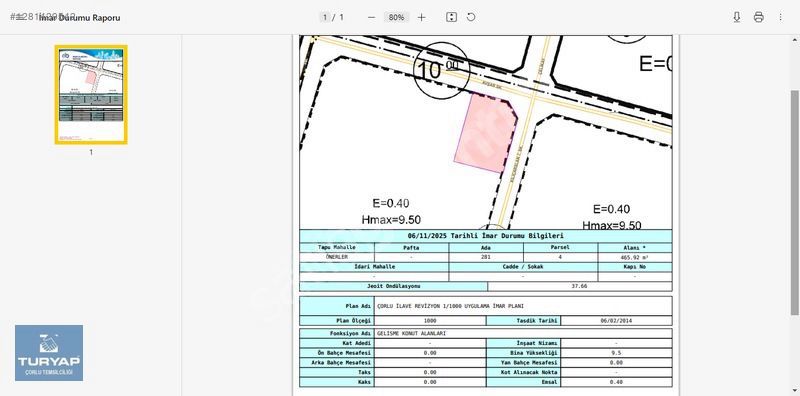Click the current page number field
Screen dimensions: 800x396
pyautogui.click(x=324, y=17)
